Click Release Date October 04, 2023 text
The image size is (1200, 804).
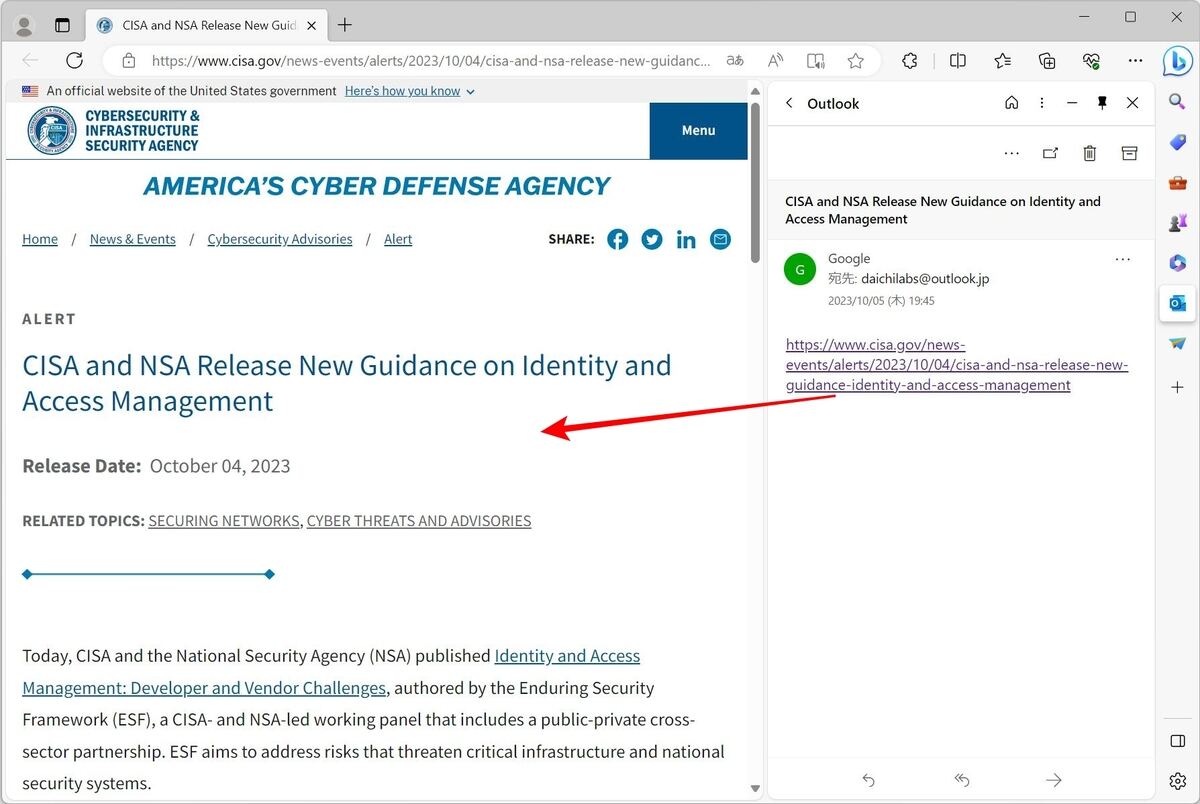(156, 466)
